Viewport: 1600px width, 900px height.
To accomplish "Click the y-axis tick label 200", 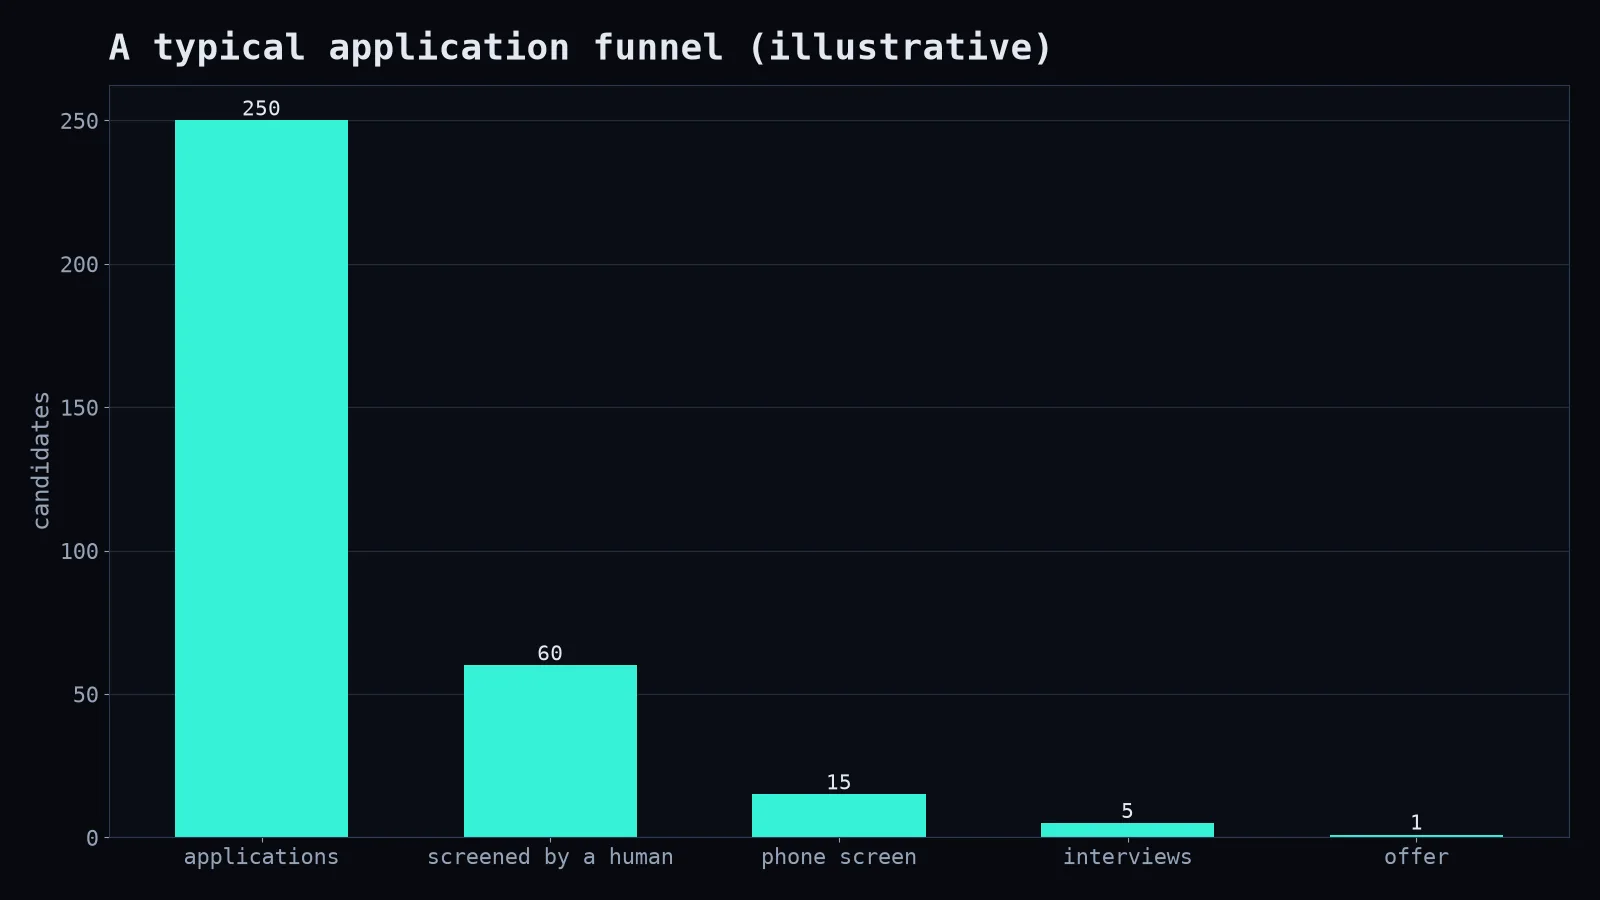I will point(79,264).
